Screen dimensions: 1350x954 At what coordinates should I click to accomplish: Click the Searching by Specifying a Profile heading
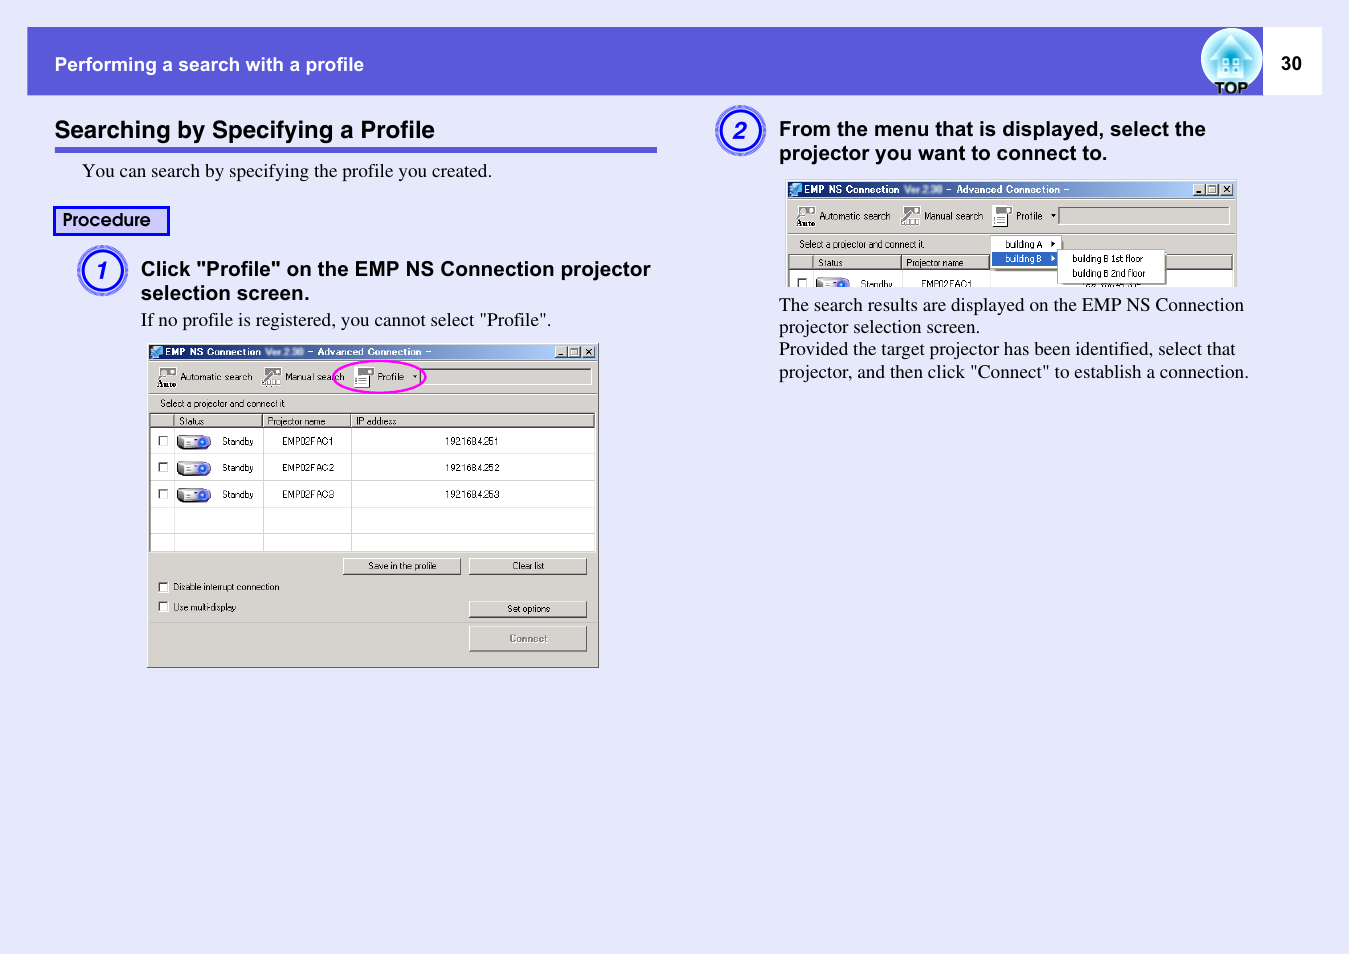pos(245,130)
